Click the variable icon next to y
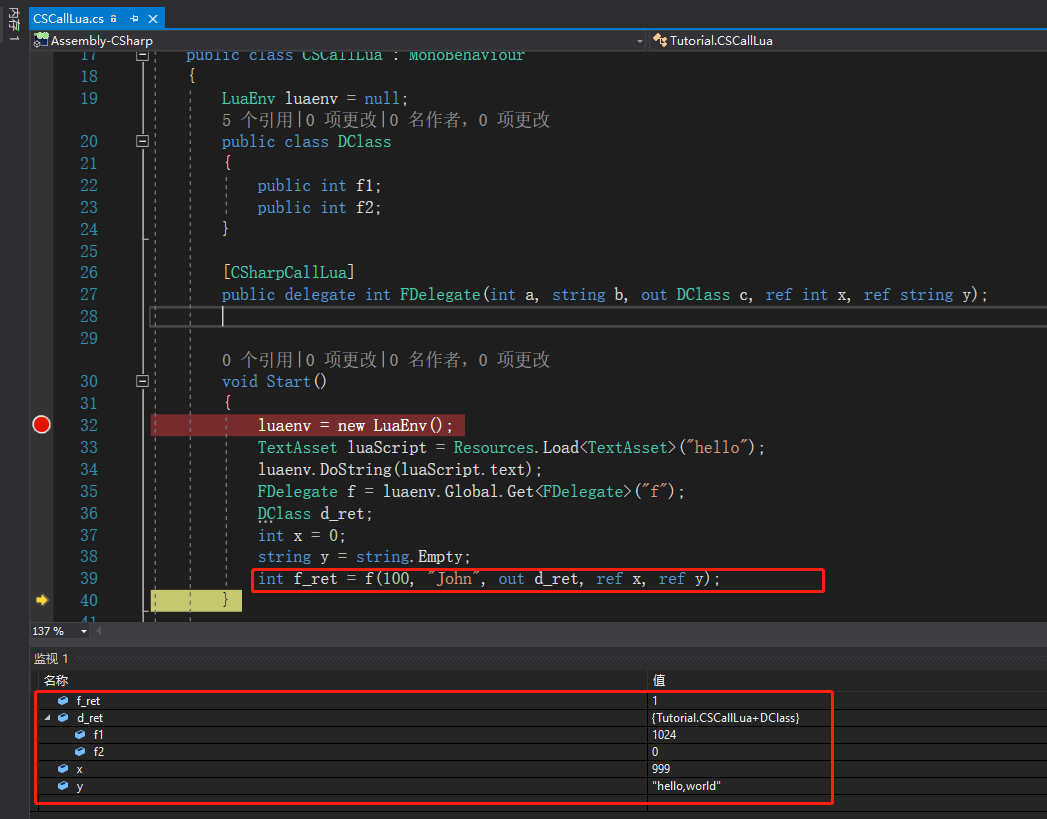Screen dimensions: 1047x819 63,786
